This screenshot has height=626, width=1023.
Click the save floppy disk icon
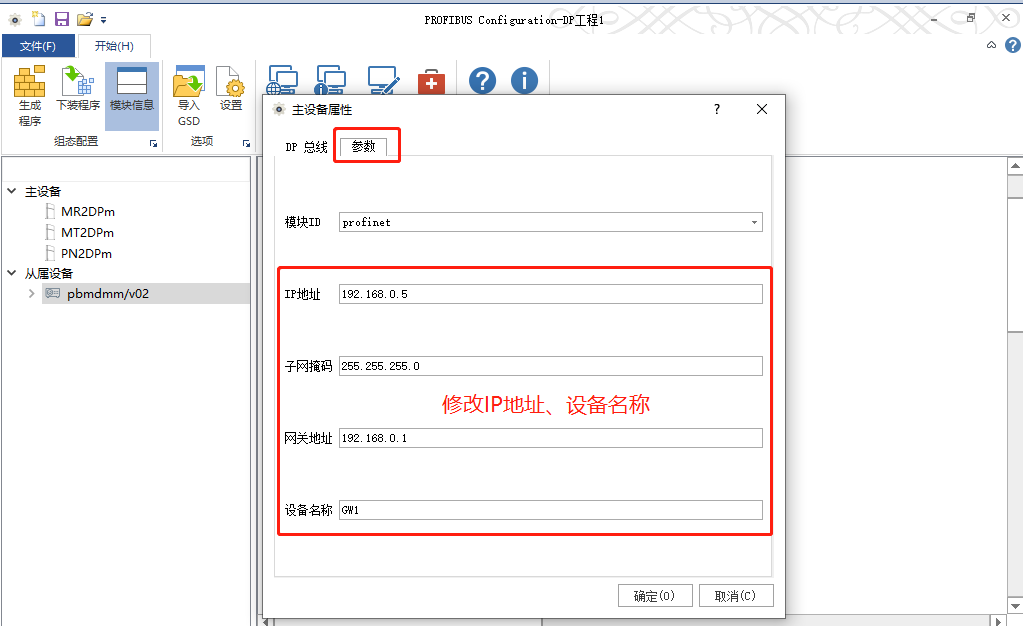coord(61,20)
